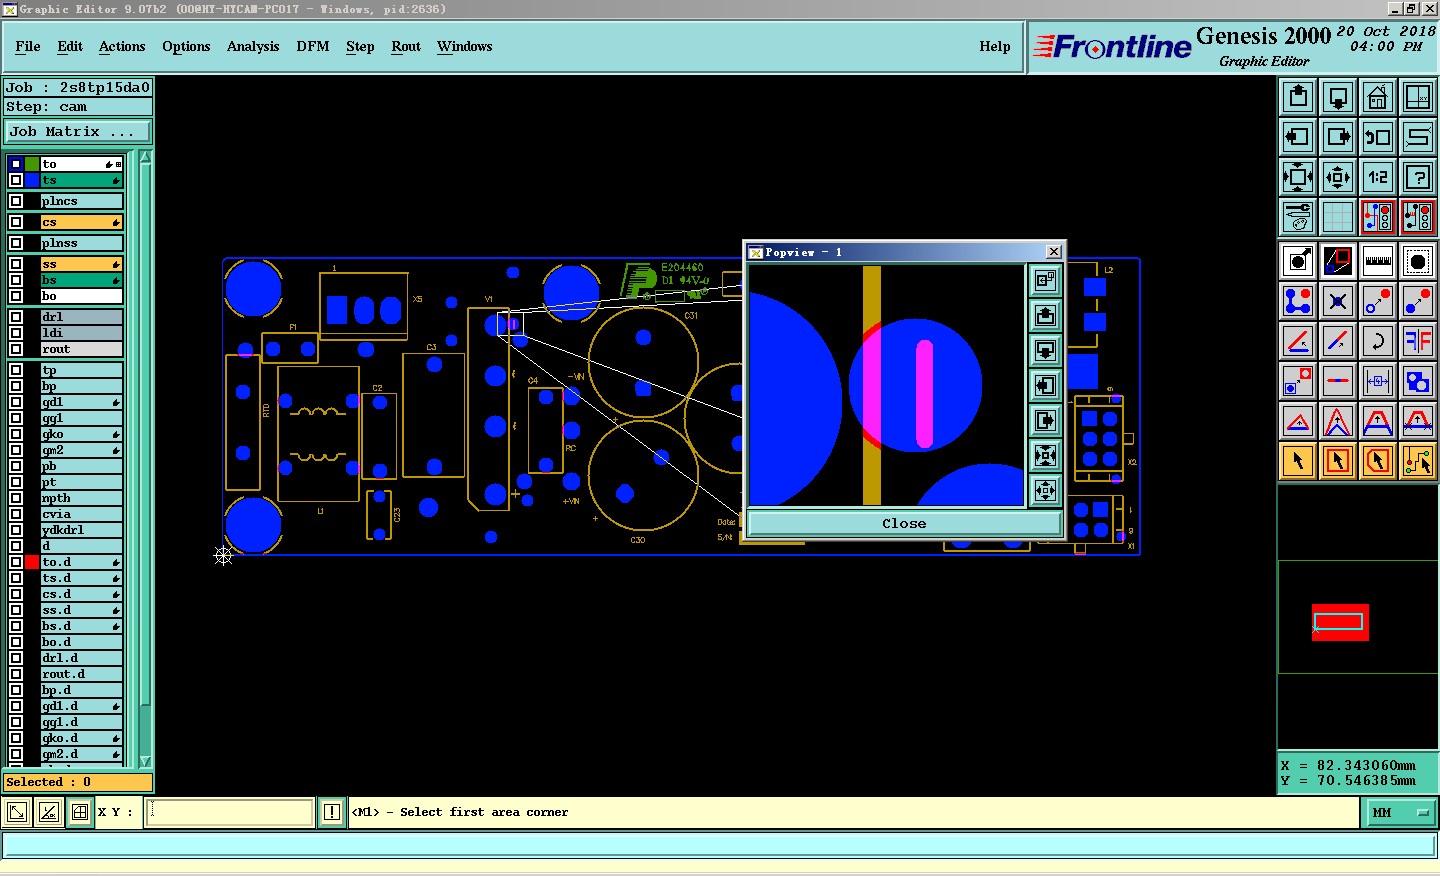Viewport: 1440px width, 876px height.
Task: Click the layer list scrollbar down arrow
Action: (x=145, y=761)
